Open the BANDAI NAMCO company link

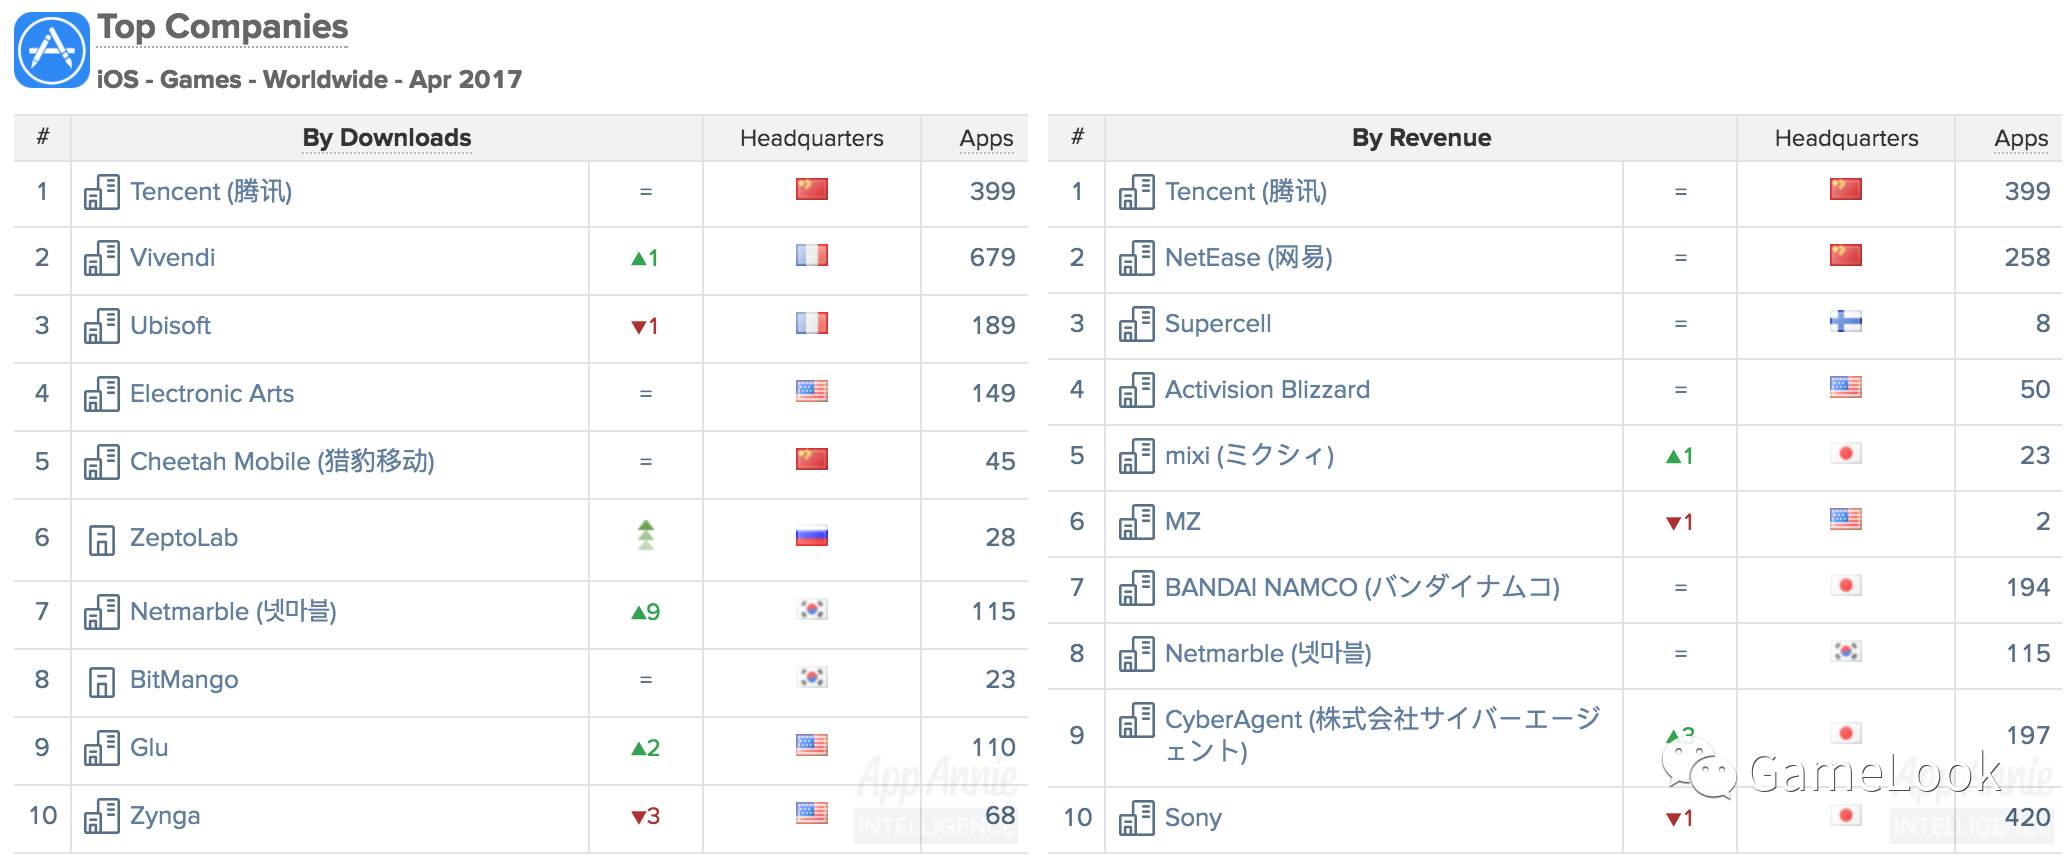pyautogui.click(x=1361, y=588)
